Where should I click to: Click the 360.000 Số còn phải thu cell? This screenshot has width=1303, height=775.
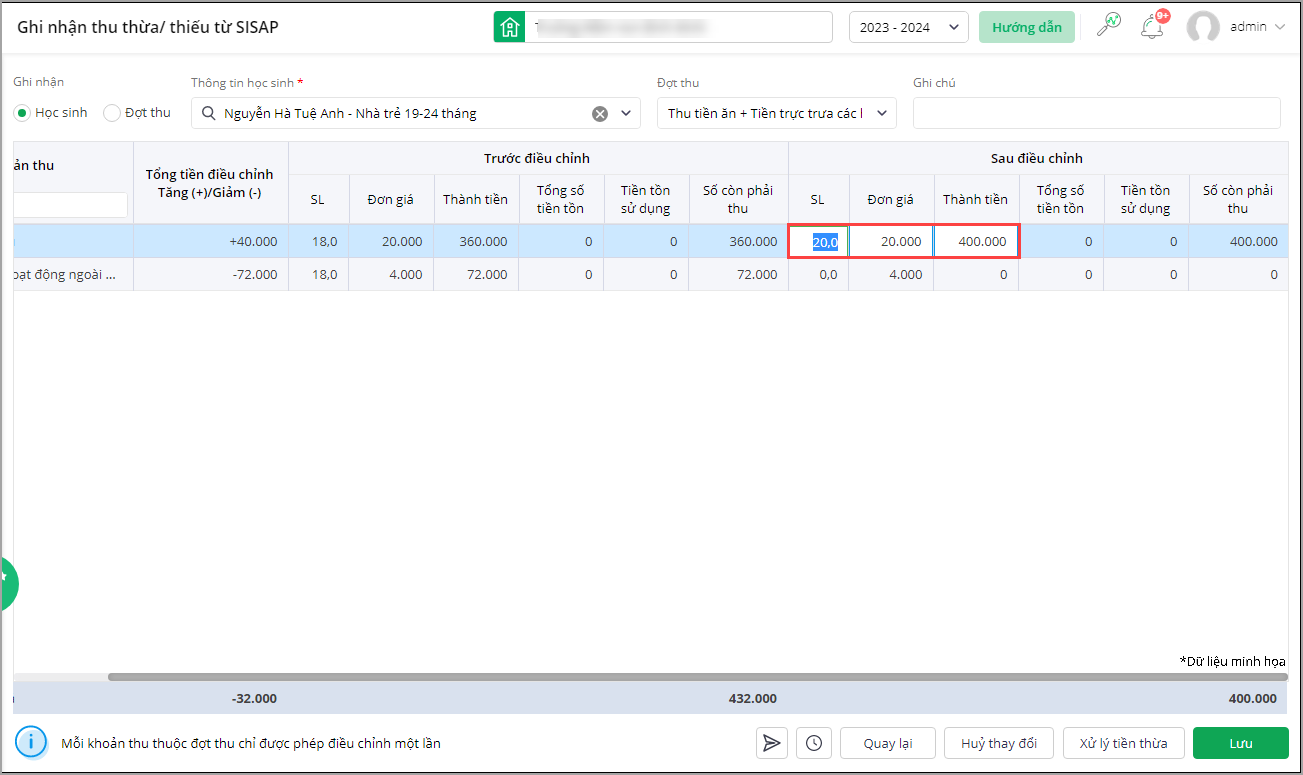pos(739,241)
